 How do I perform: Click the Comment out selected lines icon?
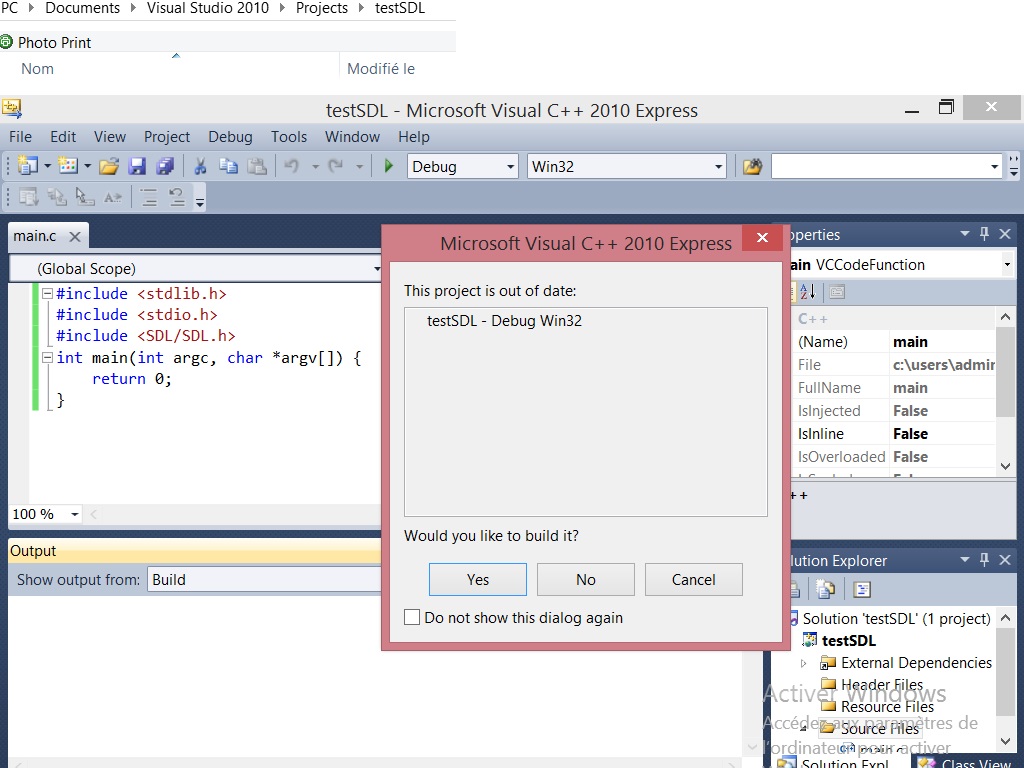click(149, 197)
